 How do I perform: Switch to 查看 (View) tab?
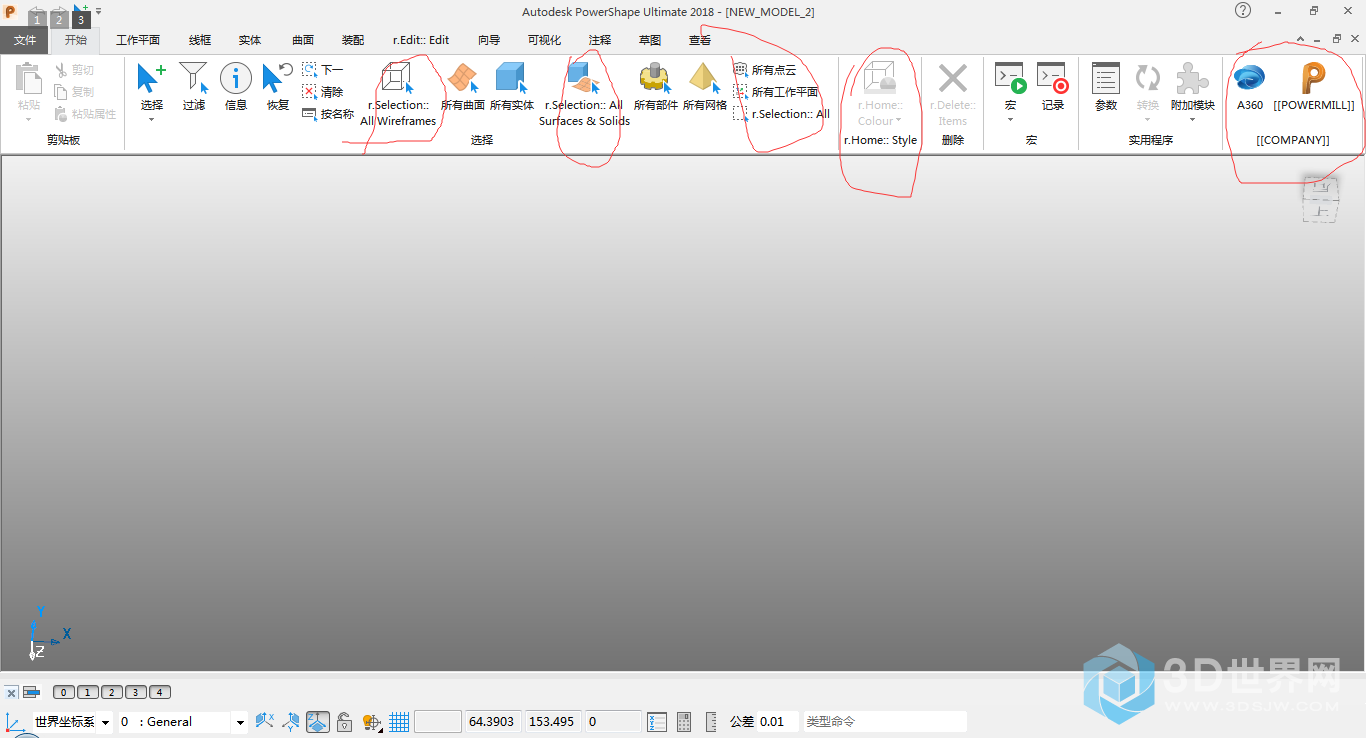click(700, 40)
